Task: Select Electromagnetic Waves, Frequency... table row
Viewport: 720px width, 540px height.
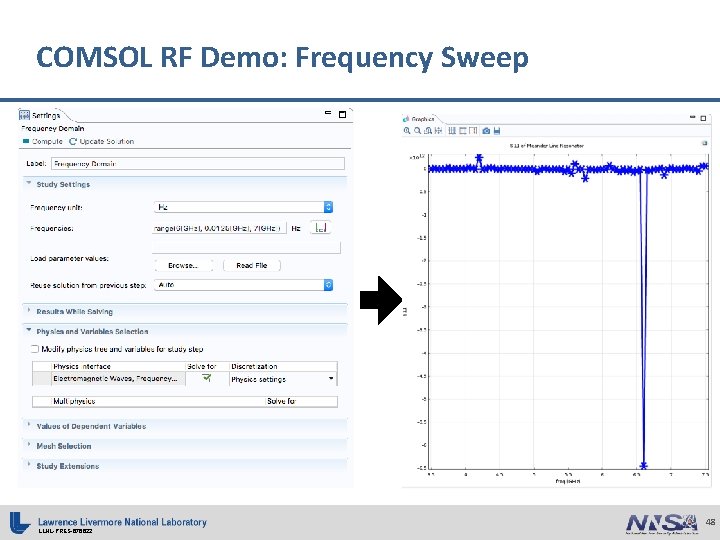Action: 185,379
